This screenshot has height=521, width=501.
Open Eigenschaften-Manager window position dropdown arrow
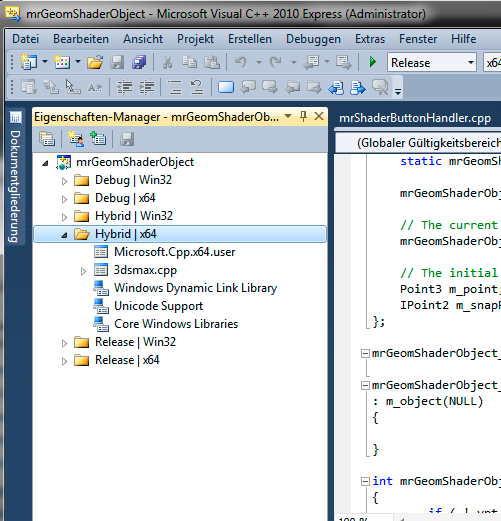click(x=288, y=116)
